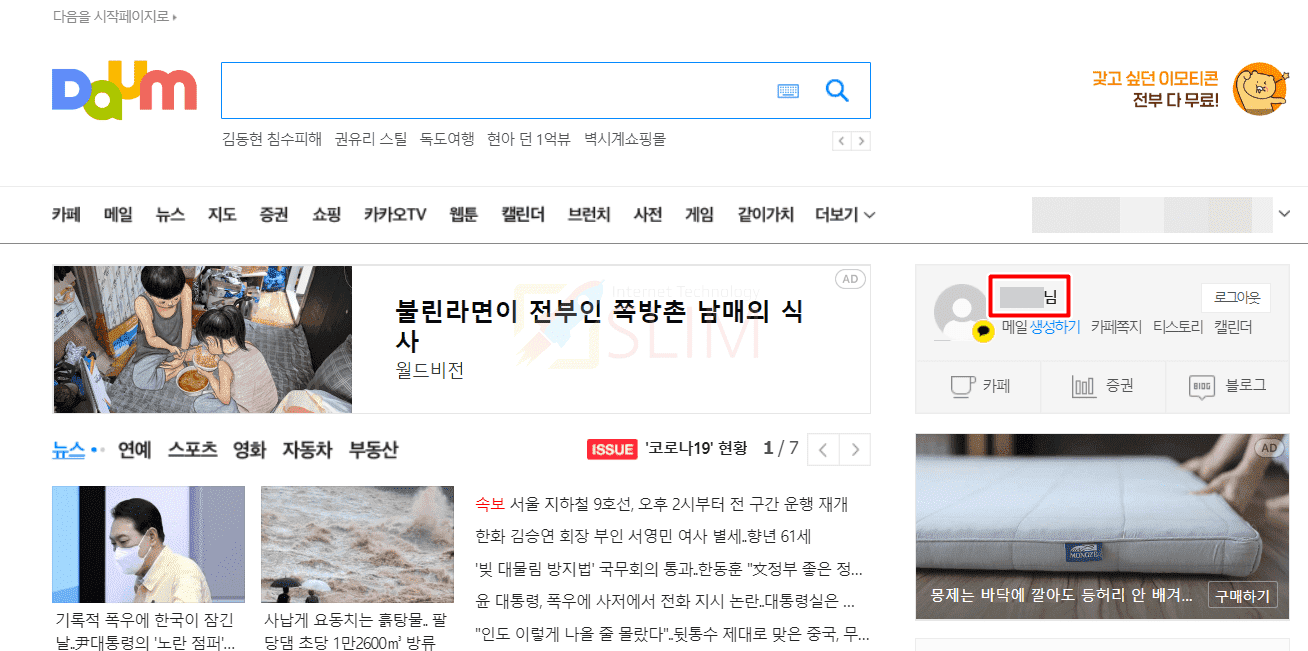Go to previous issue with left chevron
1308x651 pixels.
[823, 449]
